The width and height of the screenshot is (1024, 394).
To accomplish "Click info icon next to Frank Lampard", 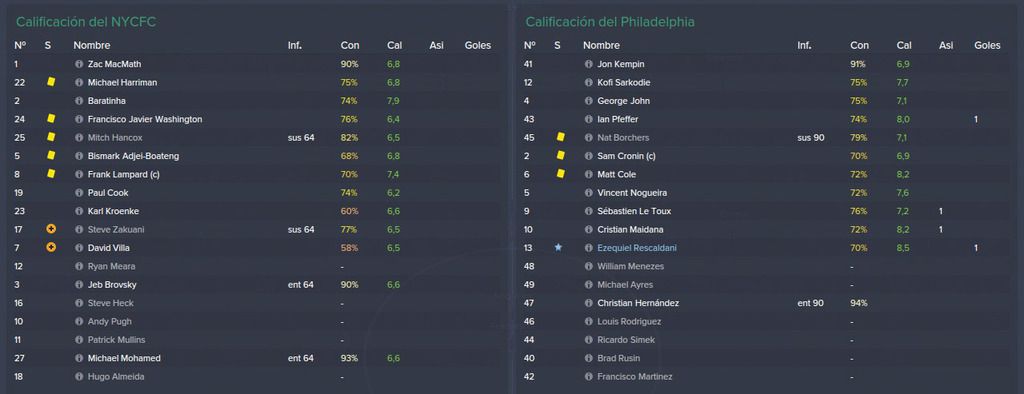I will tap(79, 174).
